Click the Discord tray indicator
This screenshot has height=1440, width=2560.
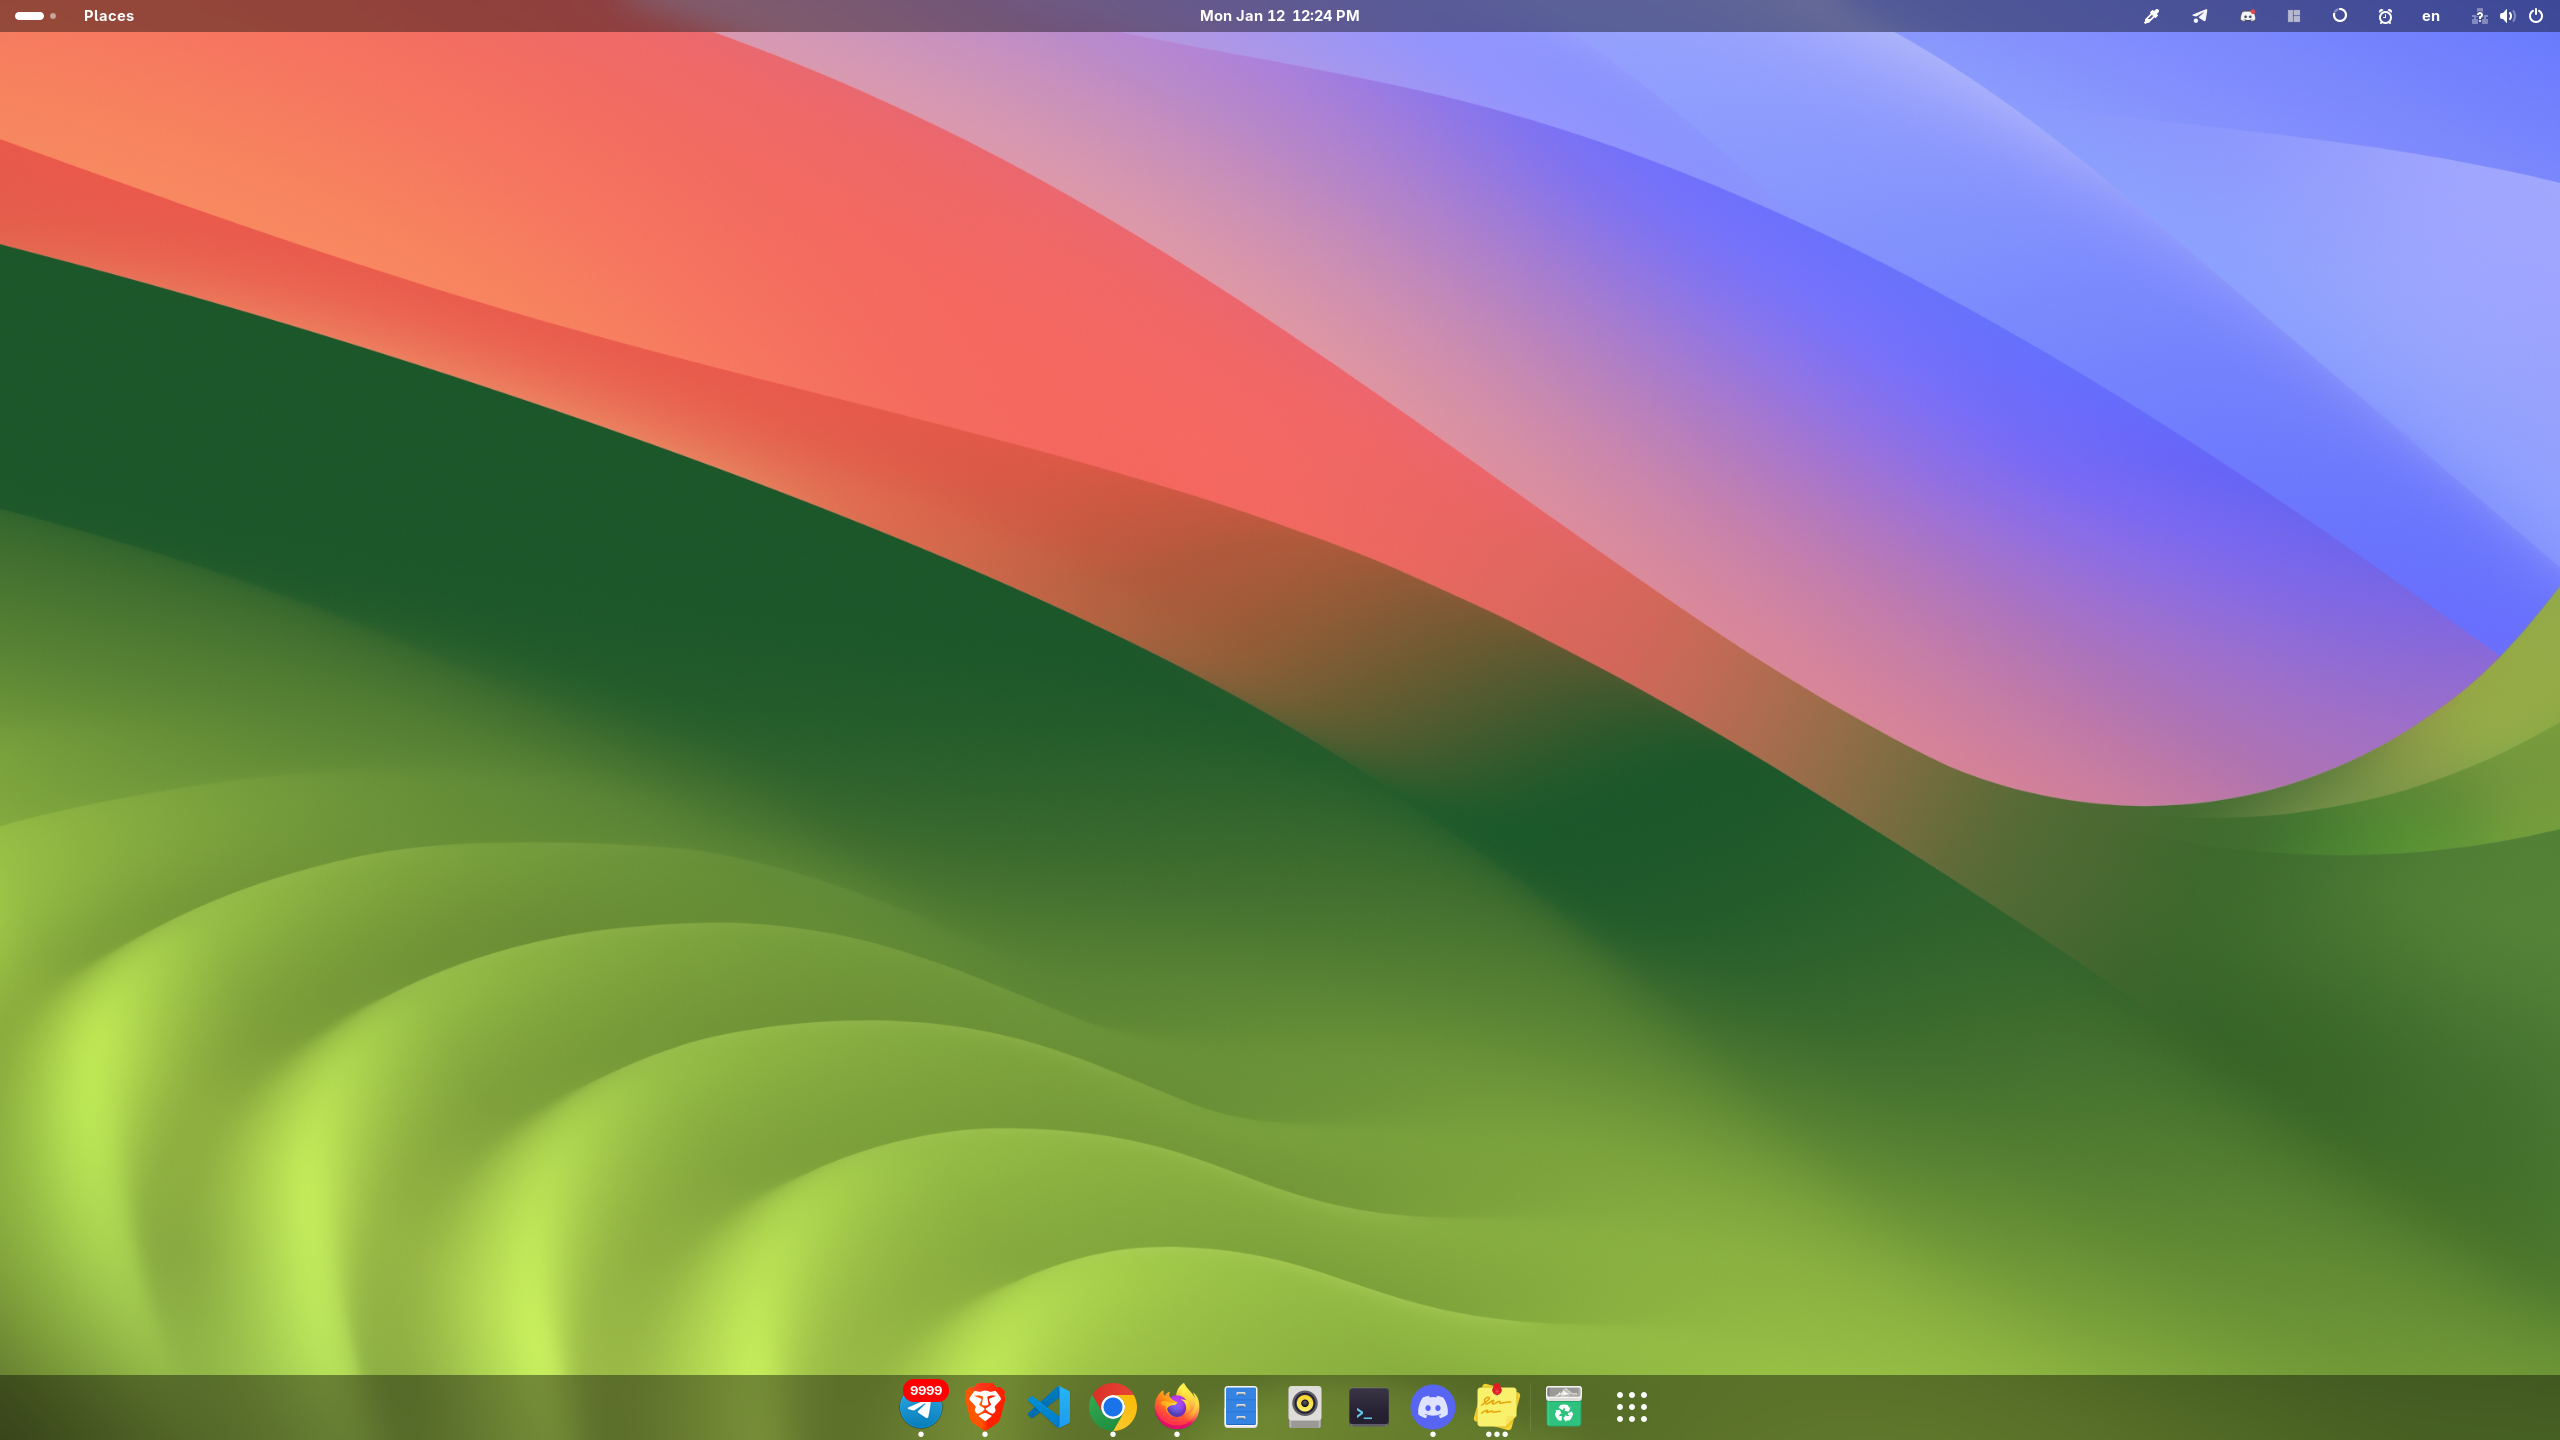pyautogui.click(x=2248, y=16)
